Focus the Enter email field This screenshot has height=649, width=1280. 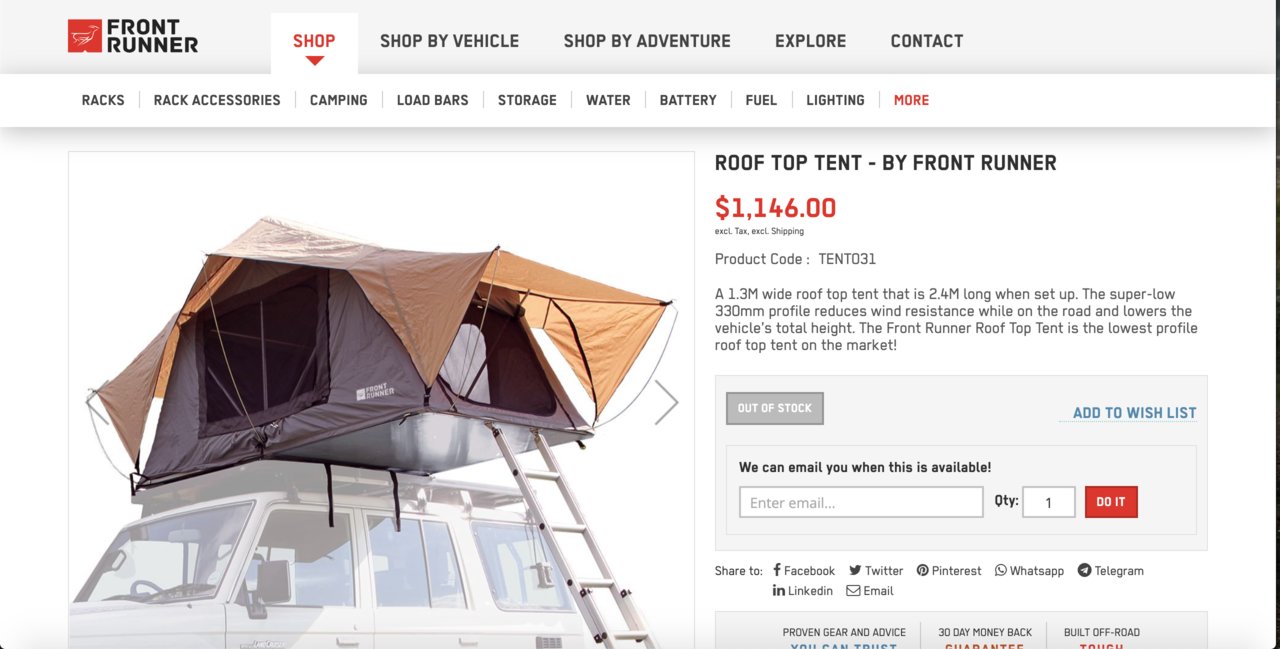861,502
